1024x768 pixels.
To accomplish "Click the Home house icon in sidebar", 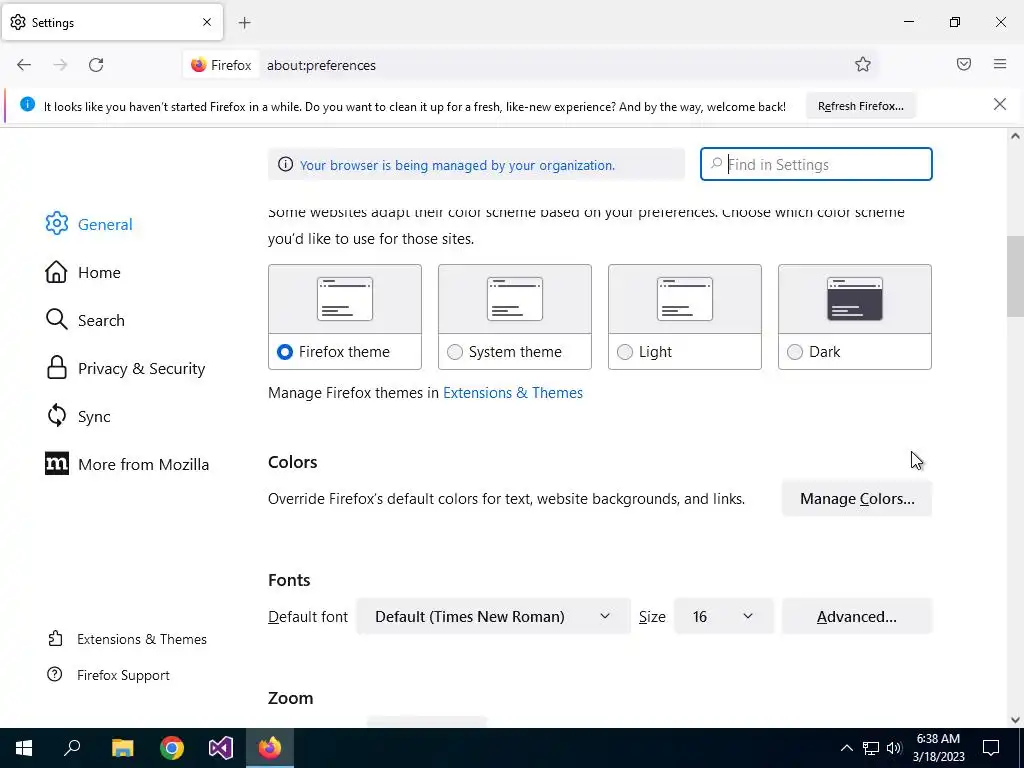I will coord(56,272).
